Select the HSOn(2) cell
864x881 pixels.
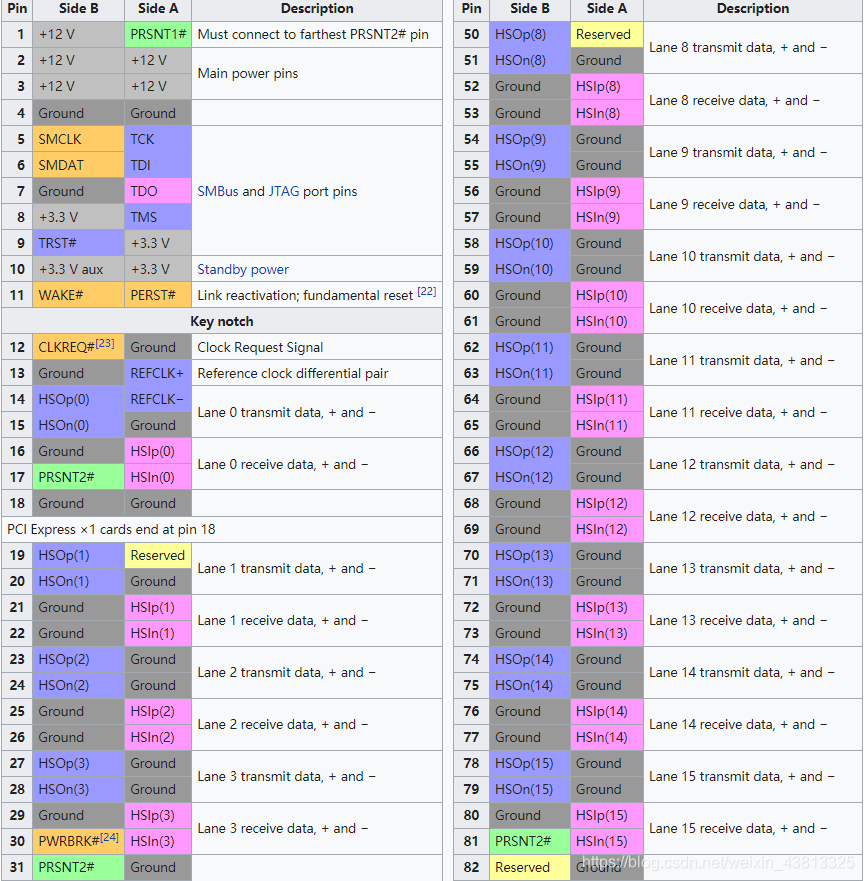pyautogui.click(x=79, y=685)
